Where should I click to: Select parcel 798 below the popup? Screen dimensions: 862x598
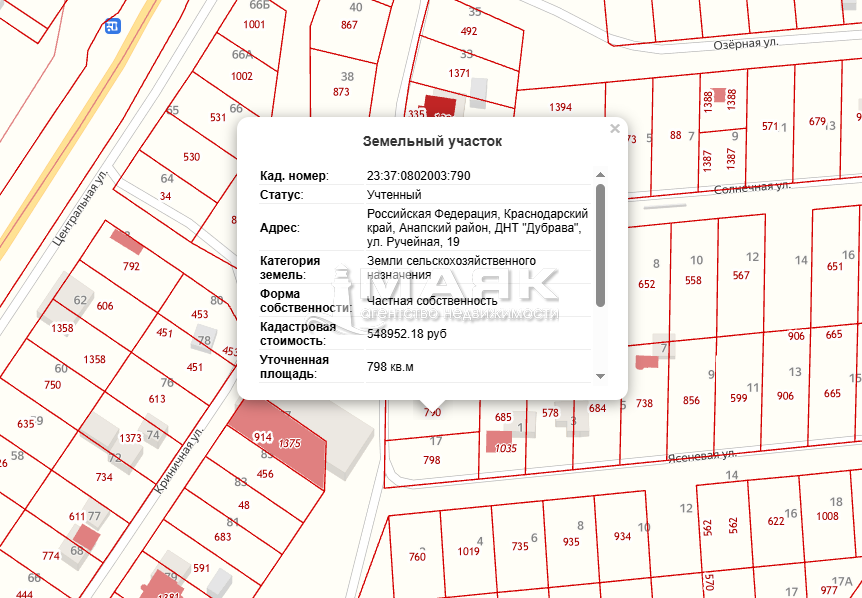431,460
